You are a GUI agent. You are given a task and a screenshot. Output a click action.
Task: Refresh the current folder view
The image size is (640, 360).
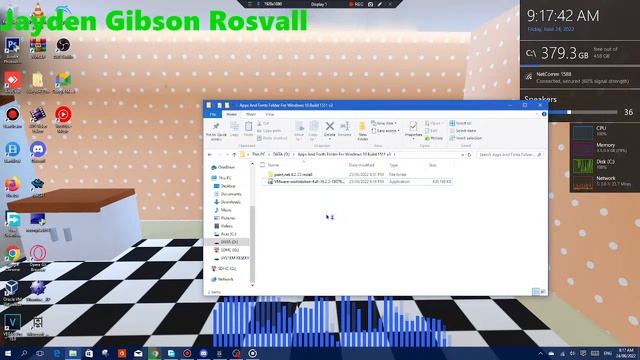(469, 155)
